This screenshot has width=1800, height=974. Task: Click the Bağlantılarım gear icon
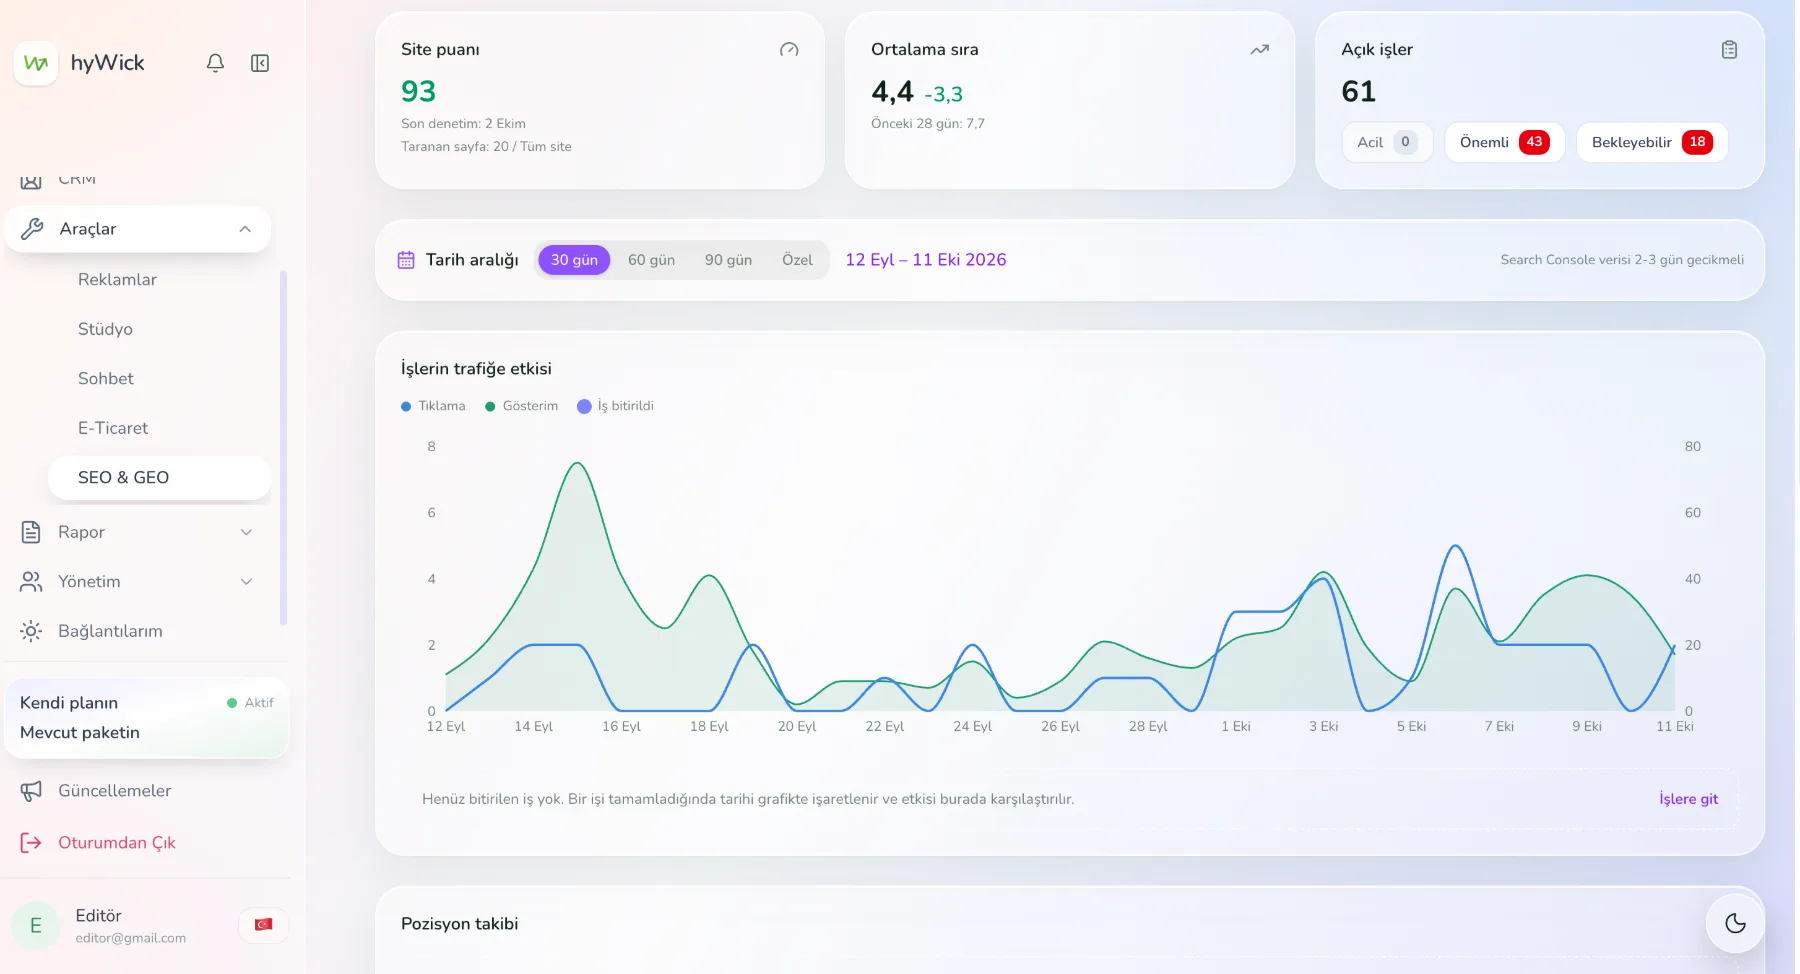(31, 631)
